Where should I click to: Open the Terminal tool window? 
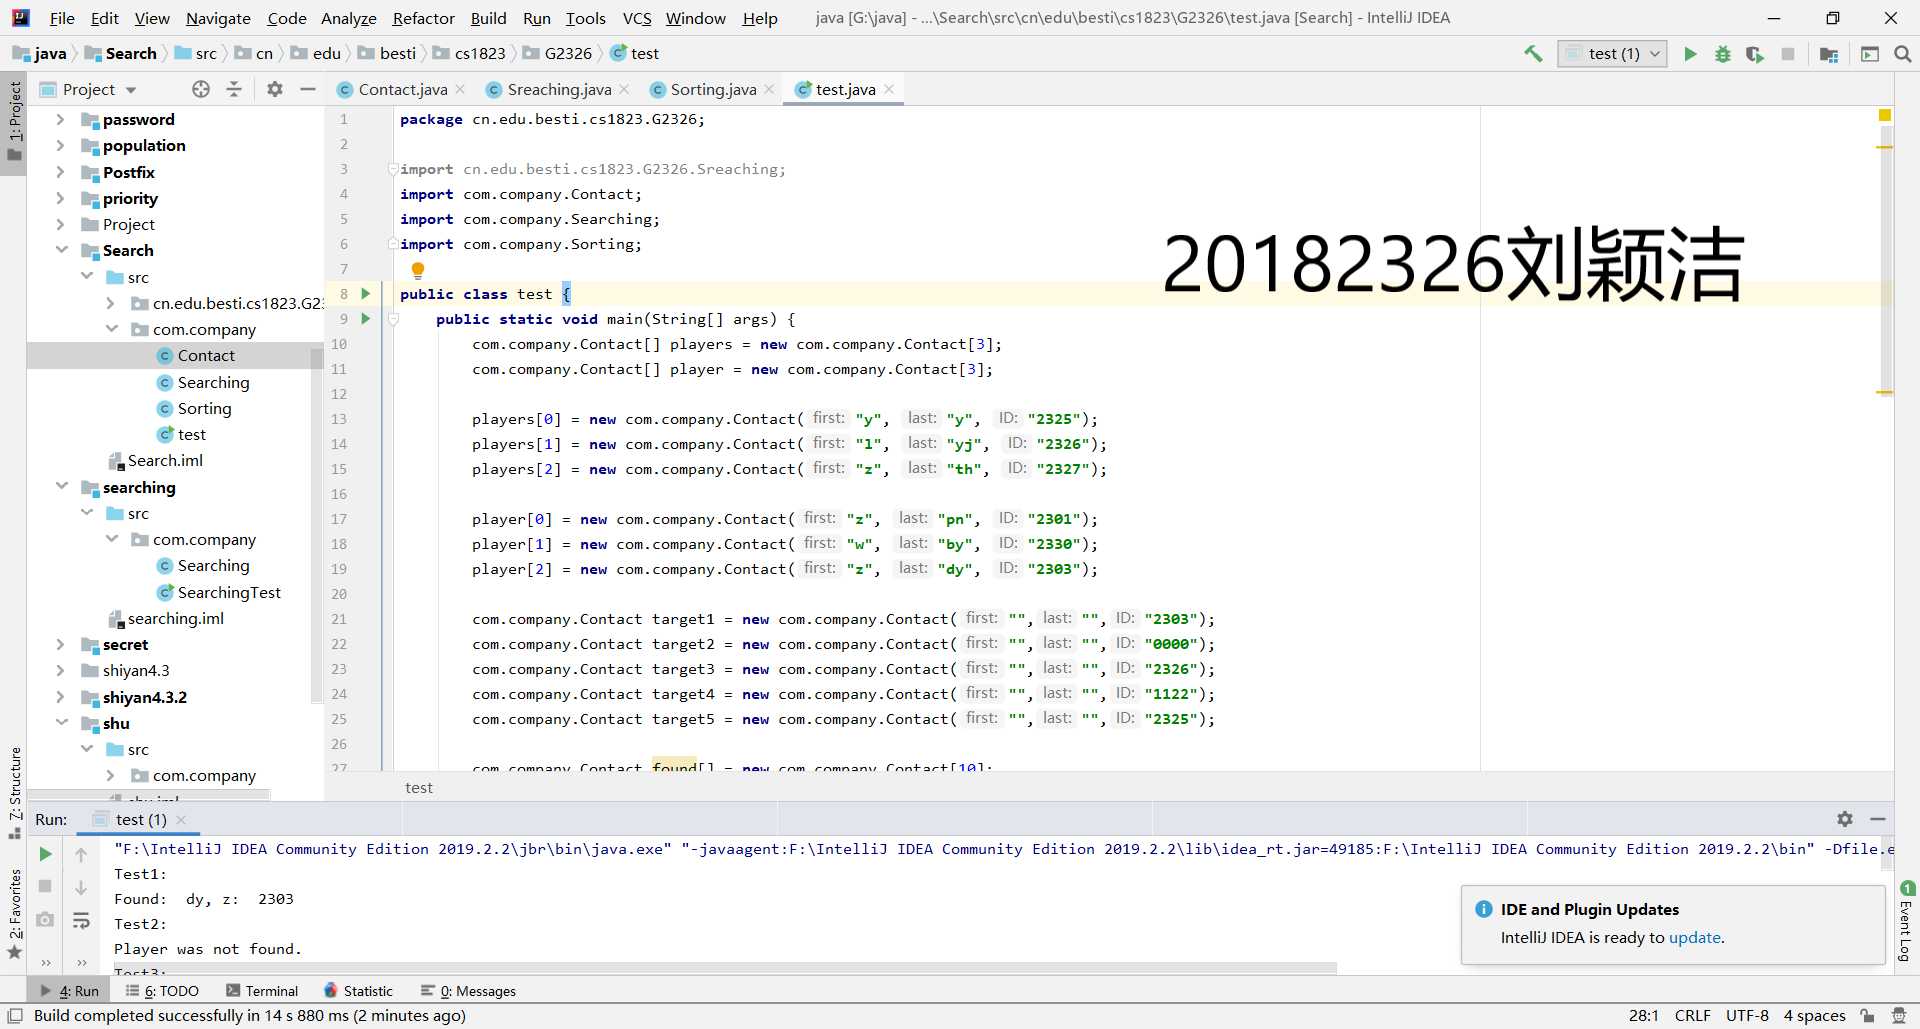click(262, 991)
